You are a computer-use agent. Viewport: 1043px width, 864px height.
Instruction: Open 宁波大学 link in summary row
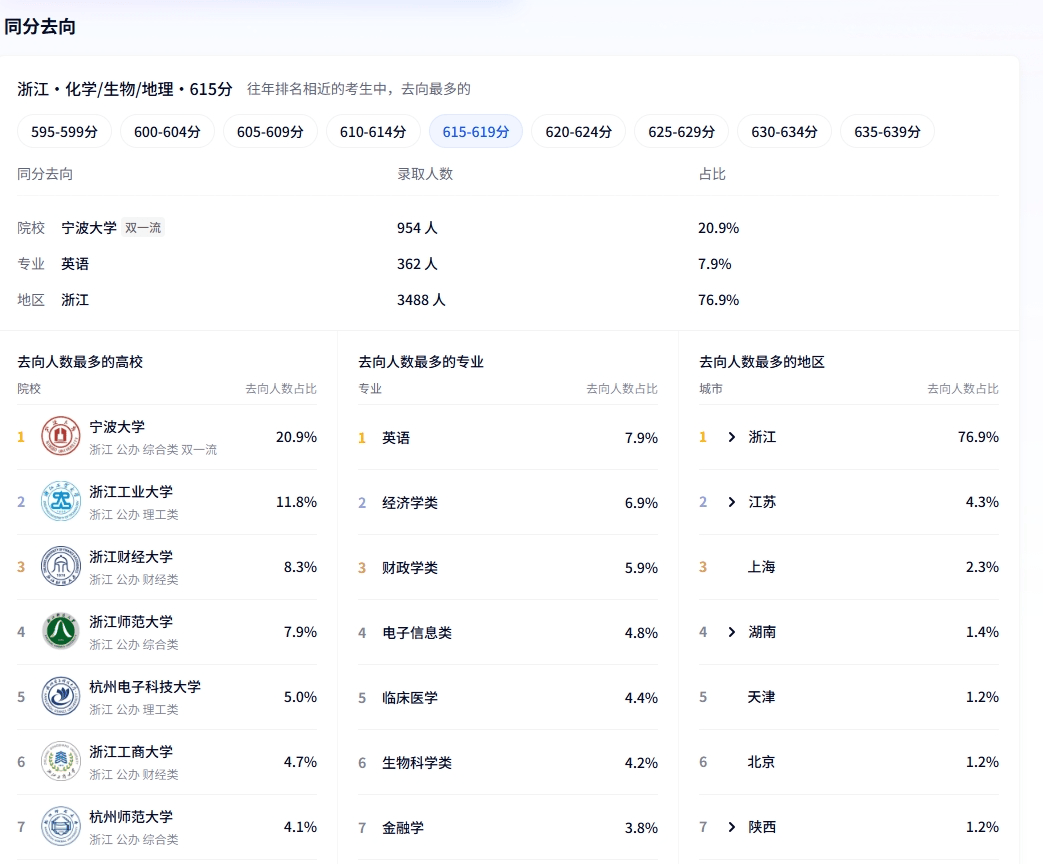(x=89, y=228)
